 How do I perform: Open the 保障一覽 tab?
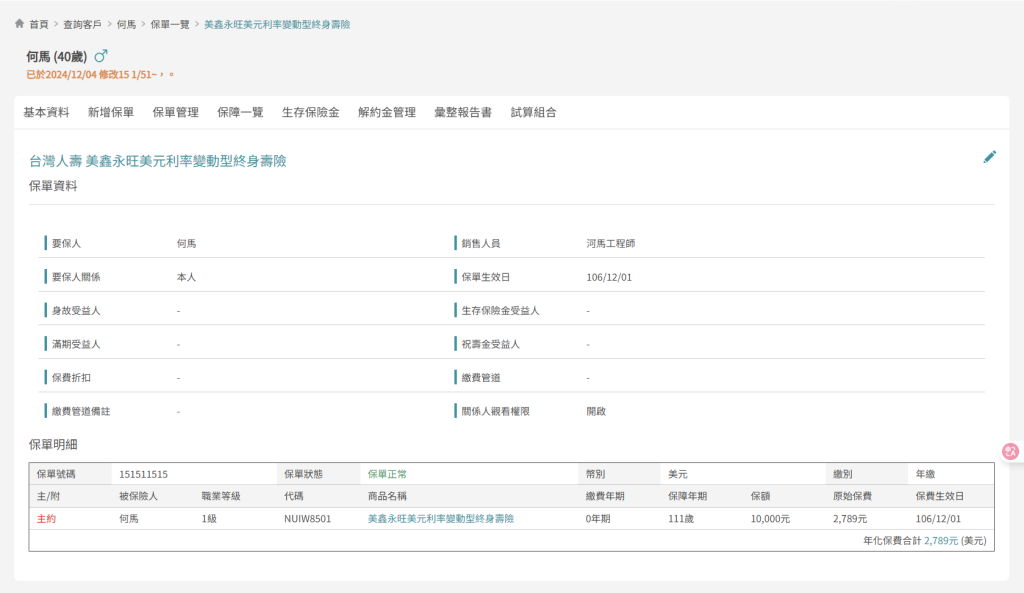240,113
